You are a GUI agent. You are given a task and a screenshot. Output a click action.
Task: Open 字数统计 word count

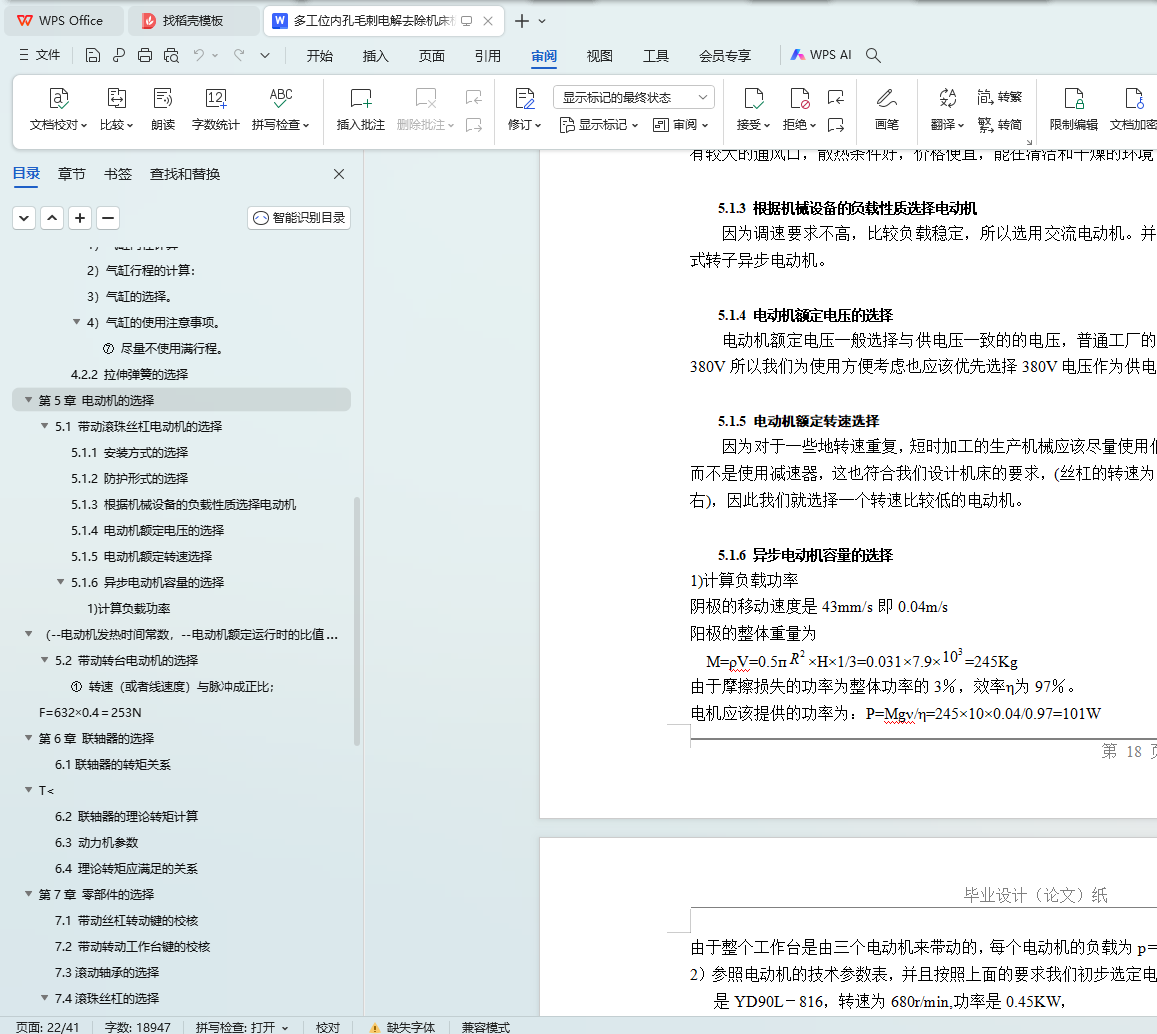[x=215, y=108]
